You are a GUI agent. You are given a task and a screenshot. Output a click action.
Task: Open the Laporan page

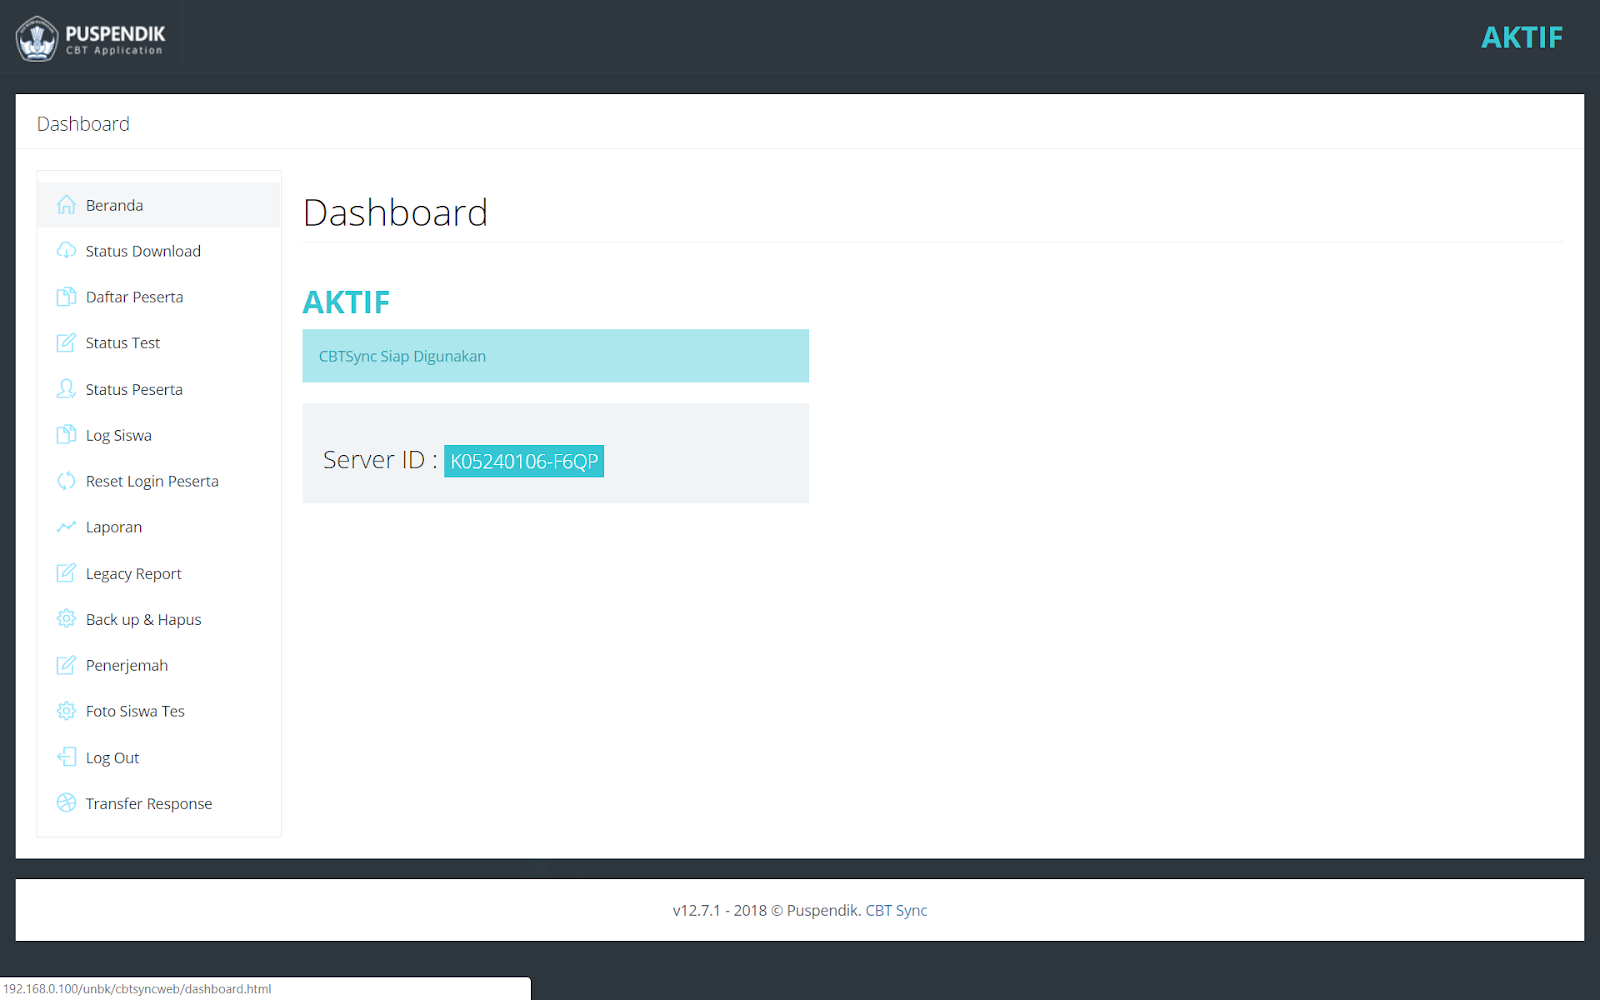coord(159,527)
